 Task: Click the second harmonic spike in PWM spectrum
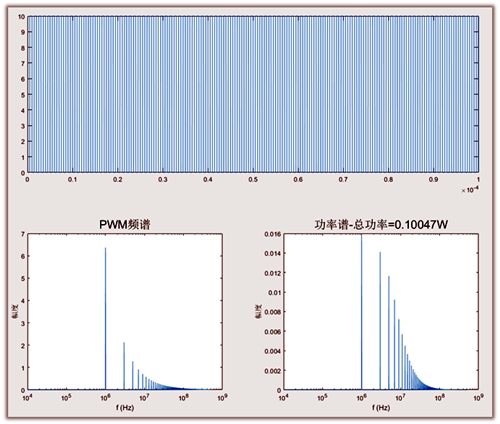click(x=124, y=366)
